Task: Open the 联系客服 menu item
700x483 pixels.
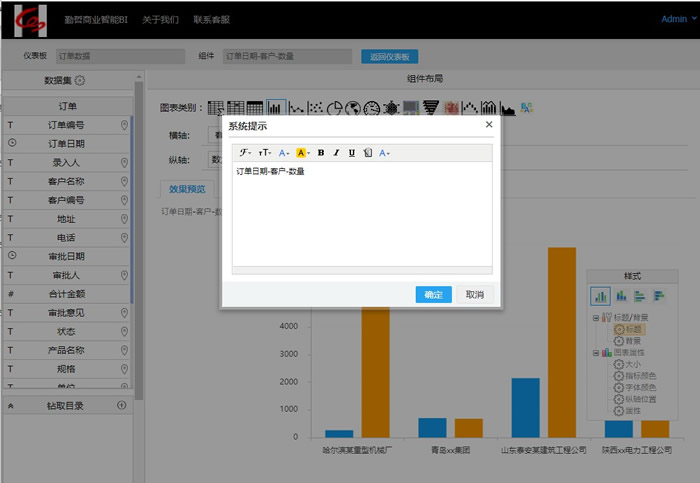Action: click(211, 19)
